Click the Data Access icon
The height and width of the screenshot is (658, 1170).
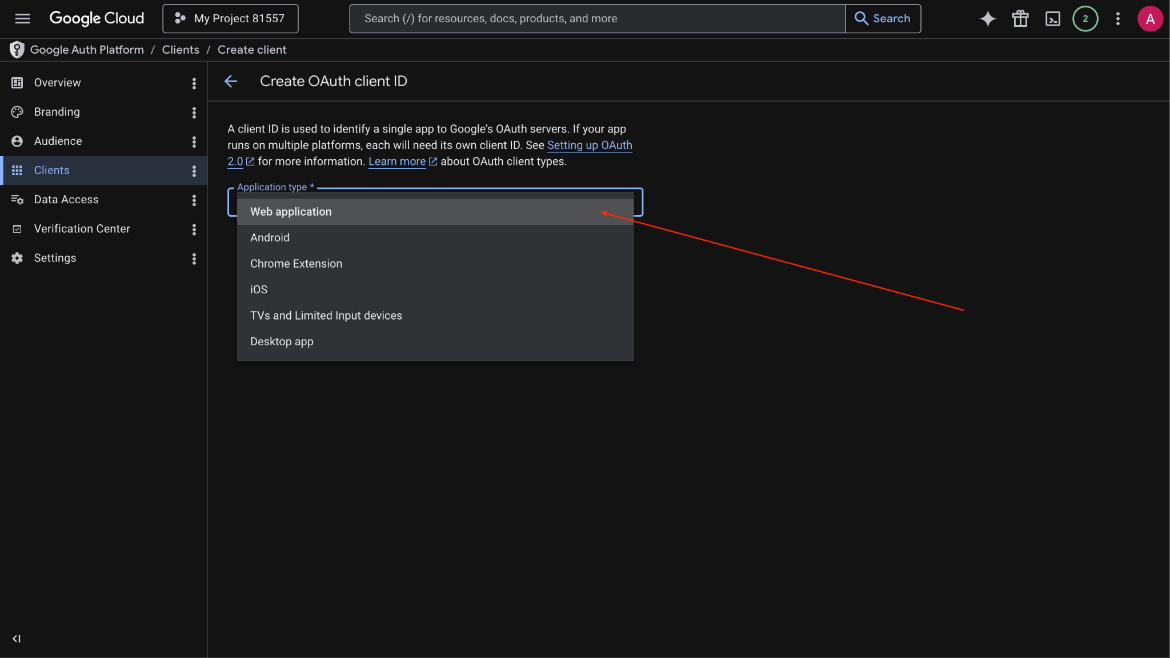click(x=17, y=199)
